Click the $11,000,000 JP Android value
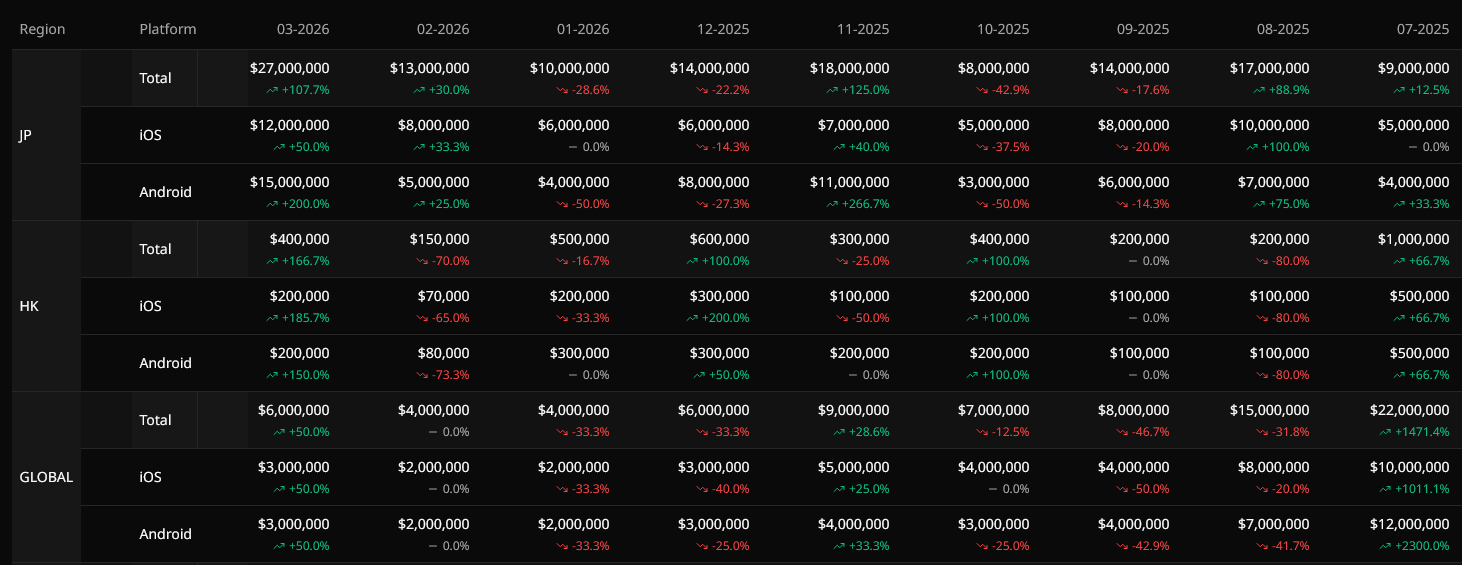 tap(850, 182)
